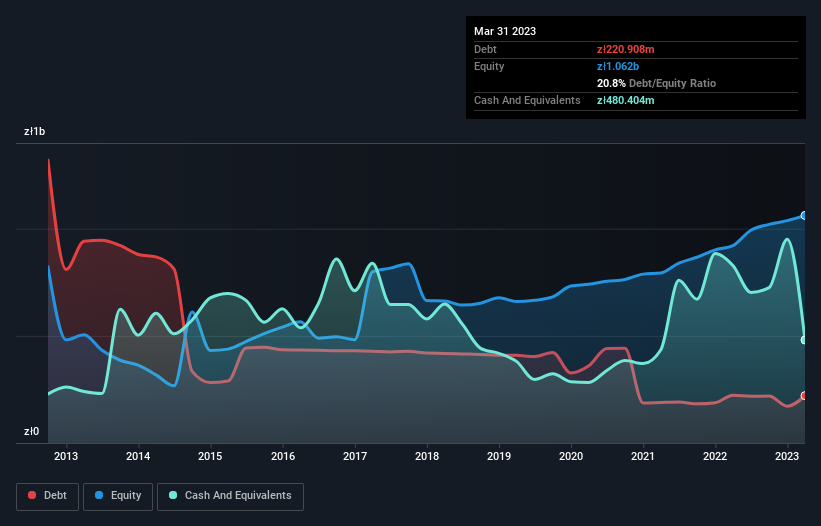Click the zł1b y-axis label
The image size is (821, 526).
coord(35,131)
